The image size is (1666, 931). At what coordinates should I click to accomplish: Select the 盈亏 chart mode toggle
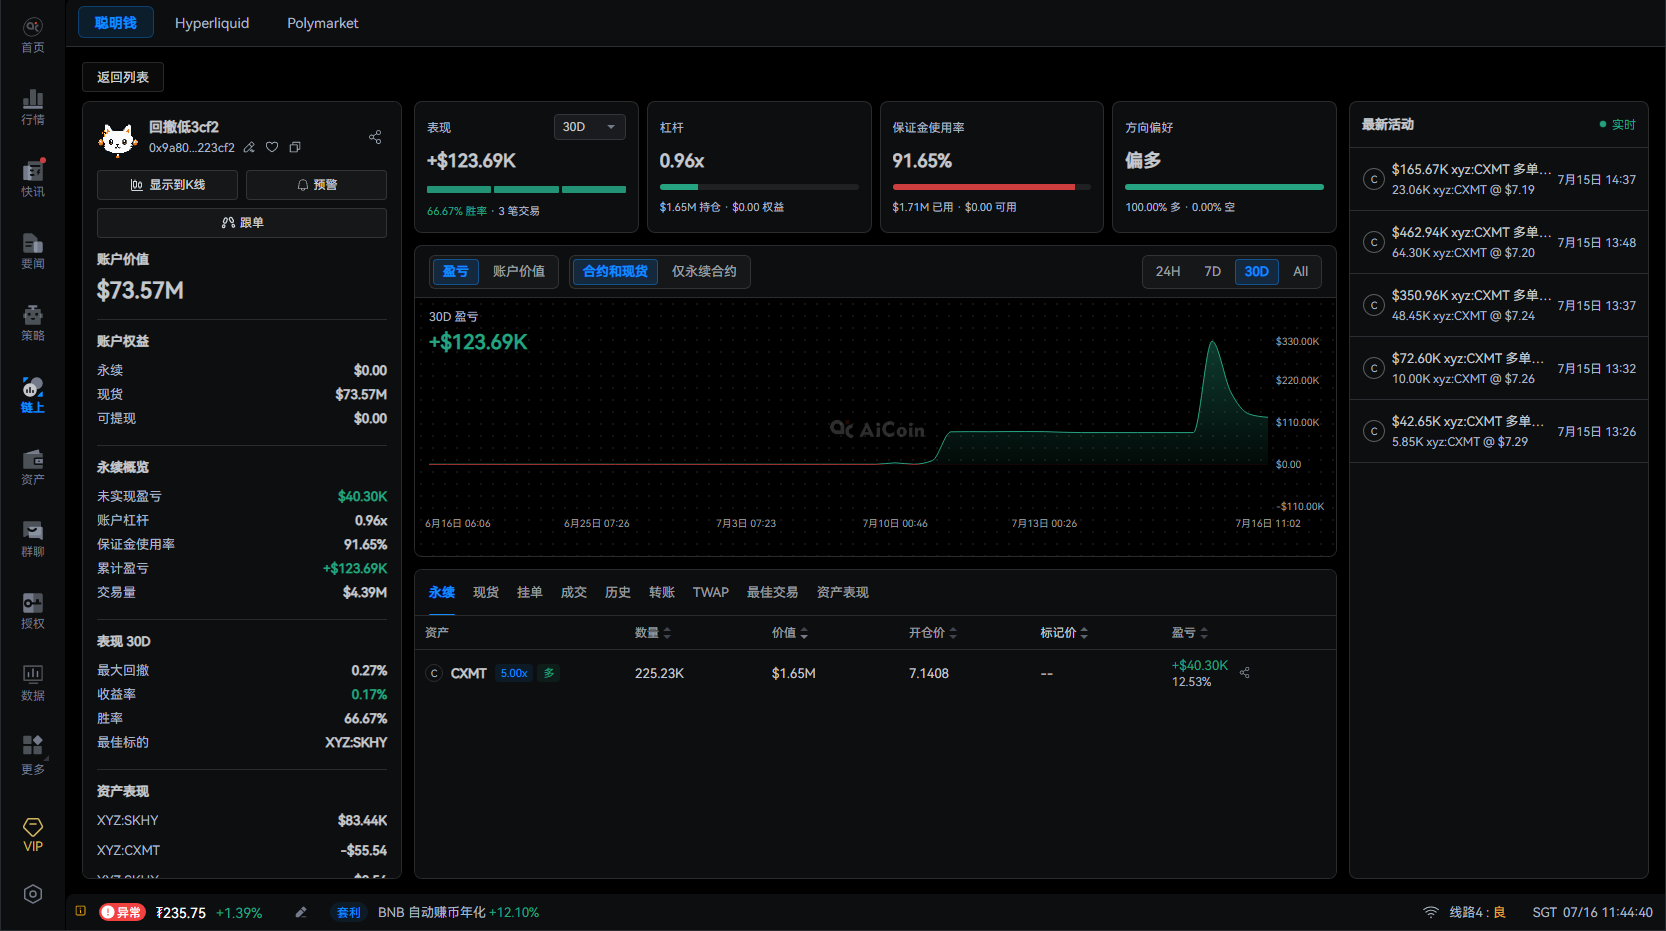click(455, 271)
